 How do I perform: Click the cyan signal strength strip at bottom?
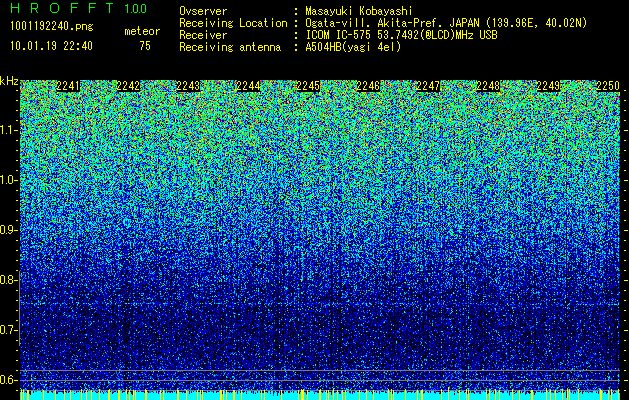point(320,395)
